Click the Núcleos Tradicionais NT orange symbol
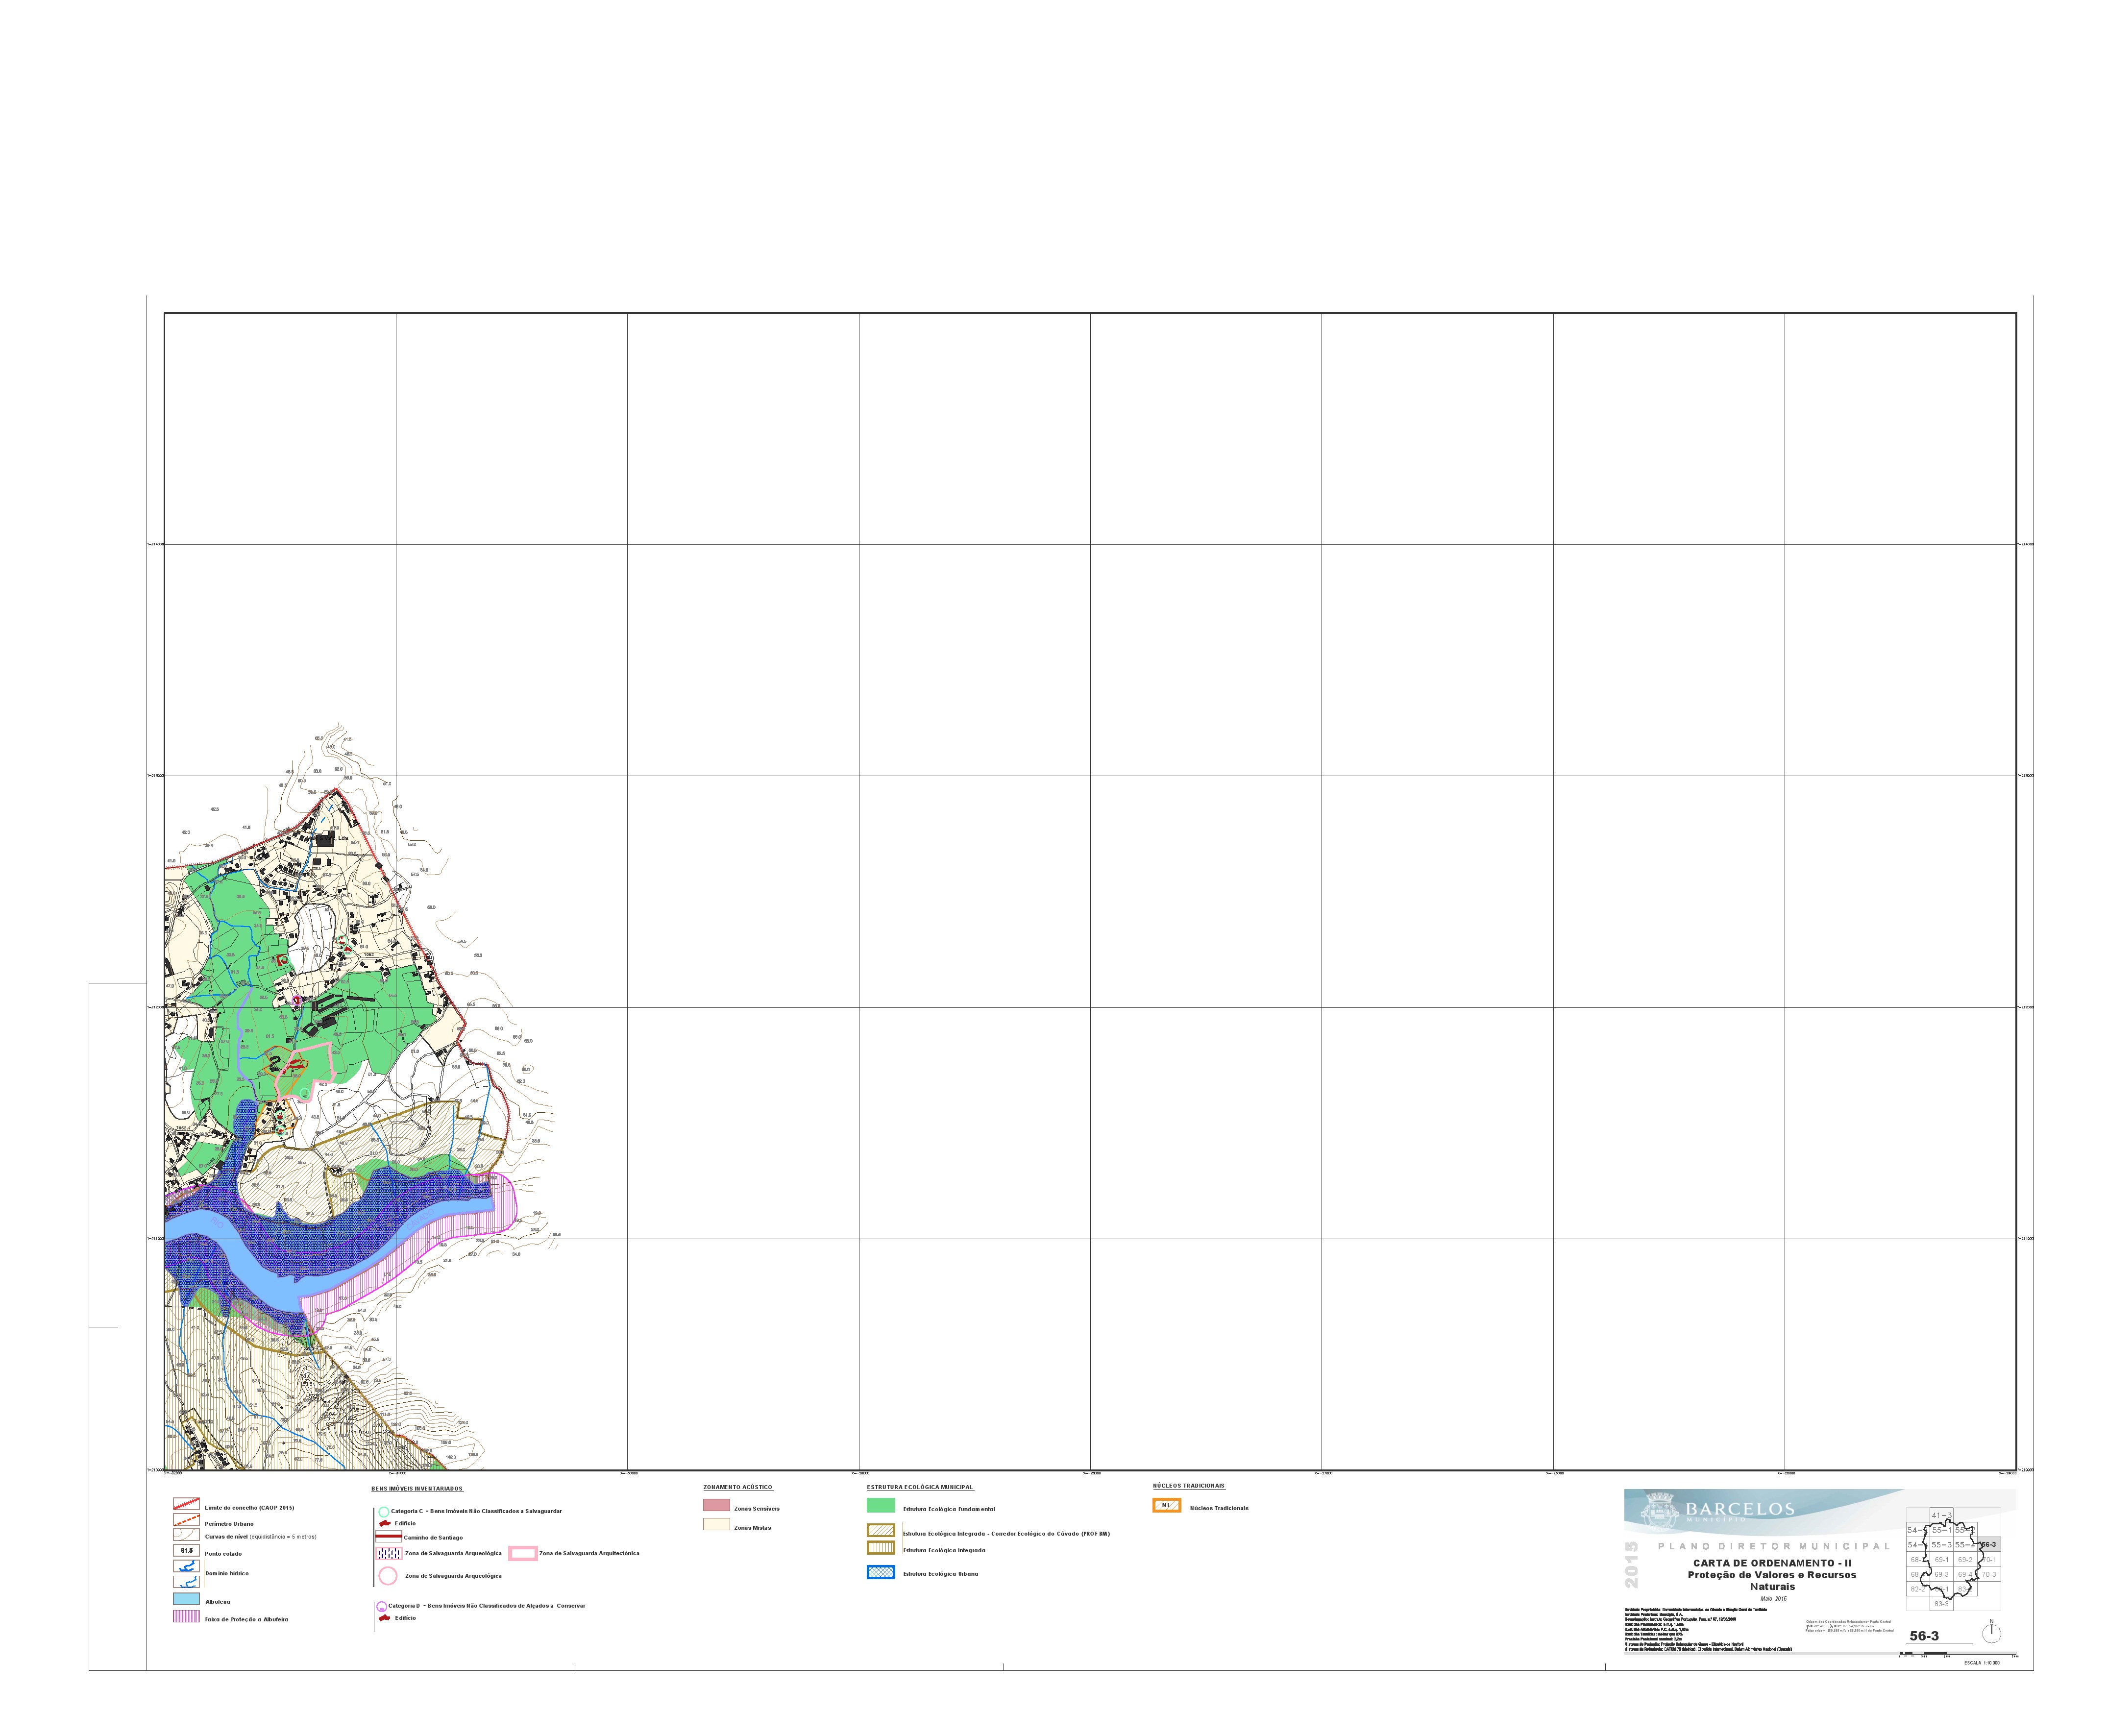The width and height of the screenshot is (2107, 1736). 1167,1505
